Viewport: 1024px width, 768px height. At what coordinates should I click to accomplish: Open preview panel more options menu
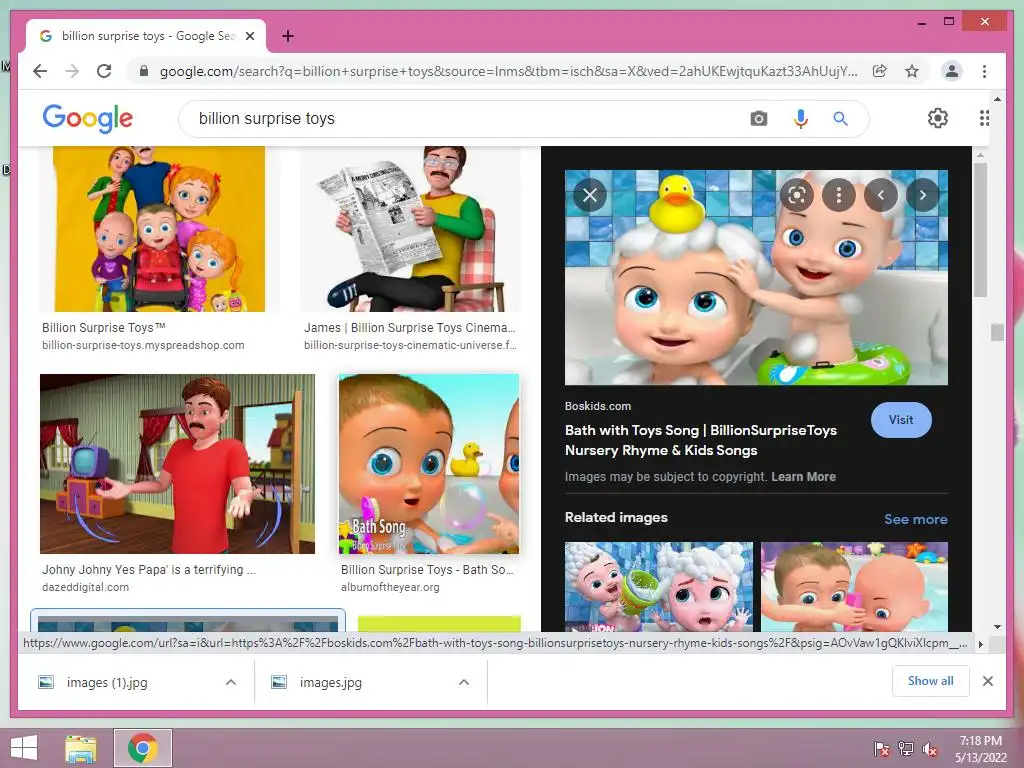839,195
